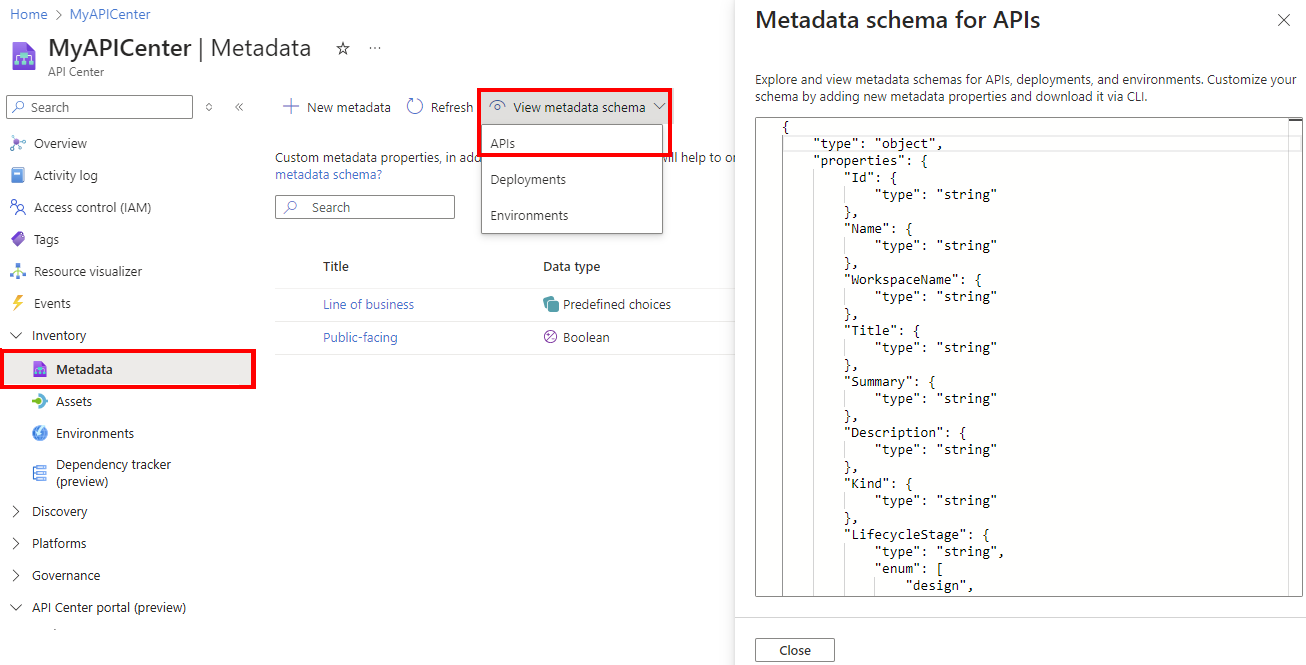Screen dimensions: 1306x665
Task: Click the favorite star icon beside Metadata title
Action: pyautogui.click(x=343, y=48)
